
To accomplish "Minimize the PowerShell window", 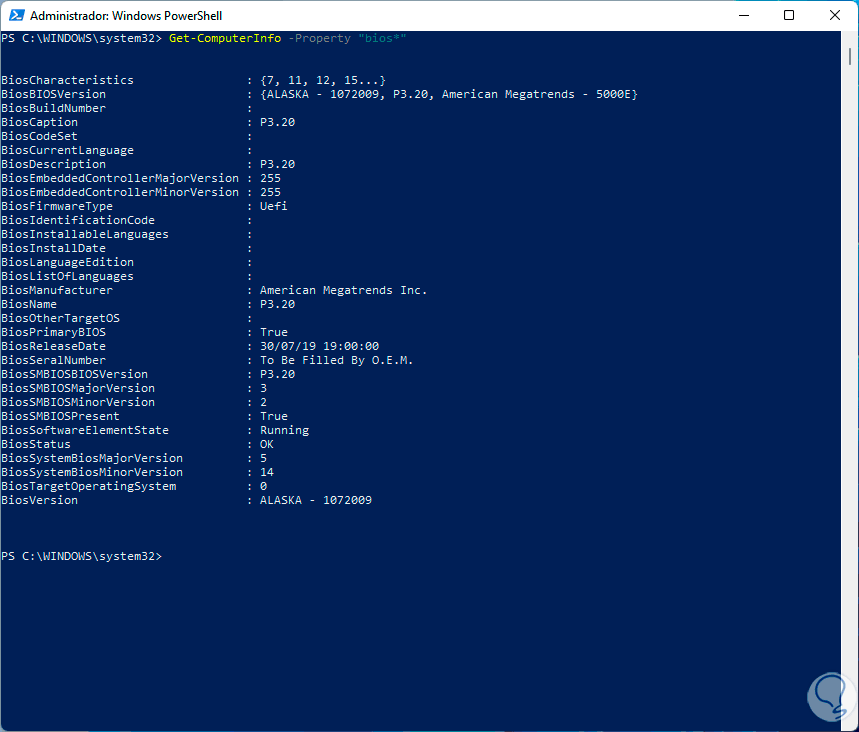I will 744,16.
